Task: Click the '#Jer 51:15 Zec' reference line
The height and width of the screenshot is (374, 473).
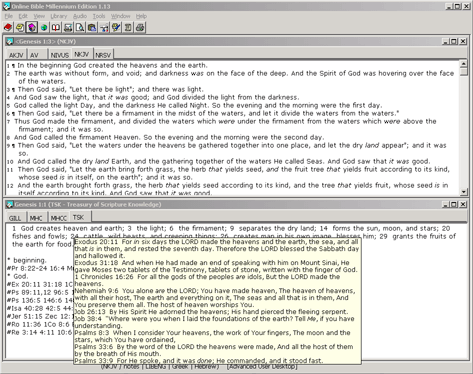Action: (x=40, y=316)
